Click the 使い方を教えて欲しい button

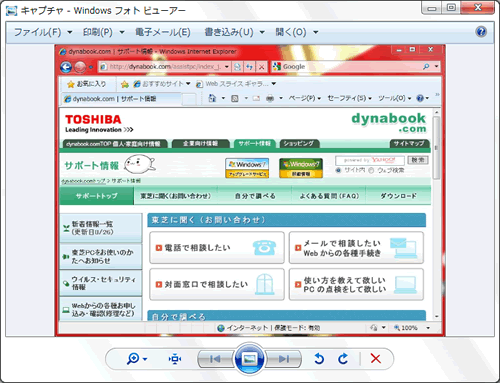coord(356,284)
